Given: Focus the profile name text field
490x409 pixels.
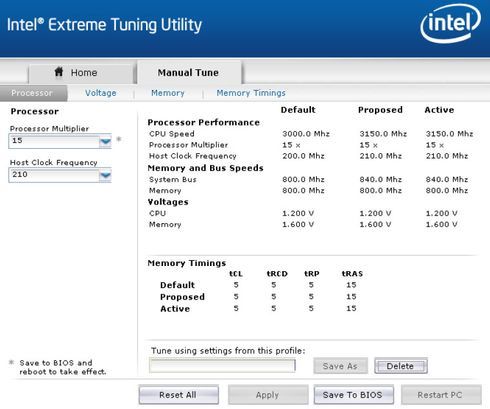Looking at the screenshot, I should coord(222,366).
